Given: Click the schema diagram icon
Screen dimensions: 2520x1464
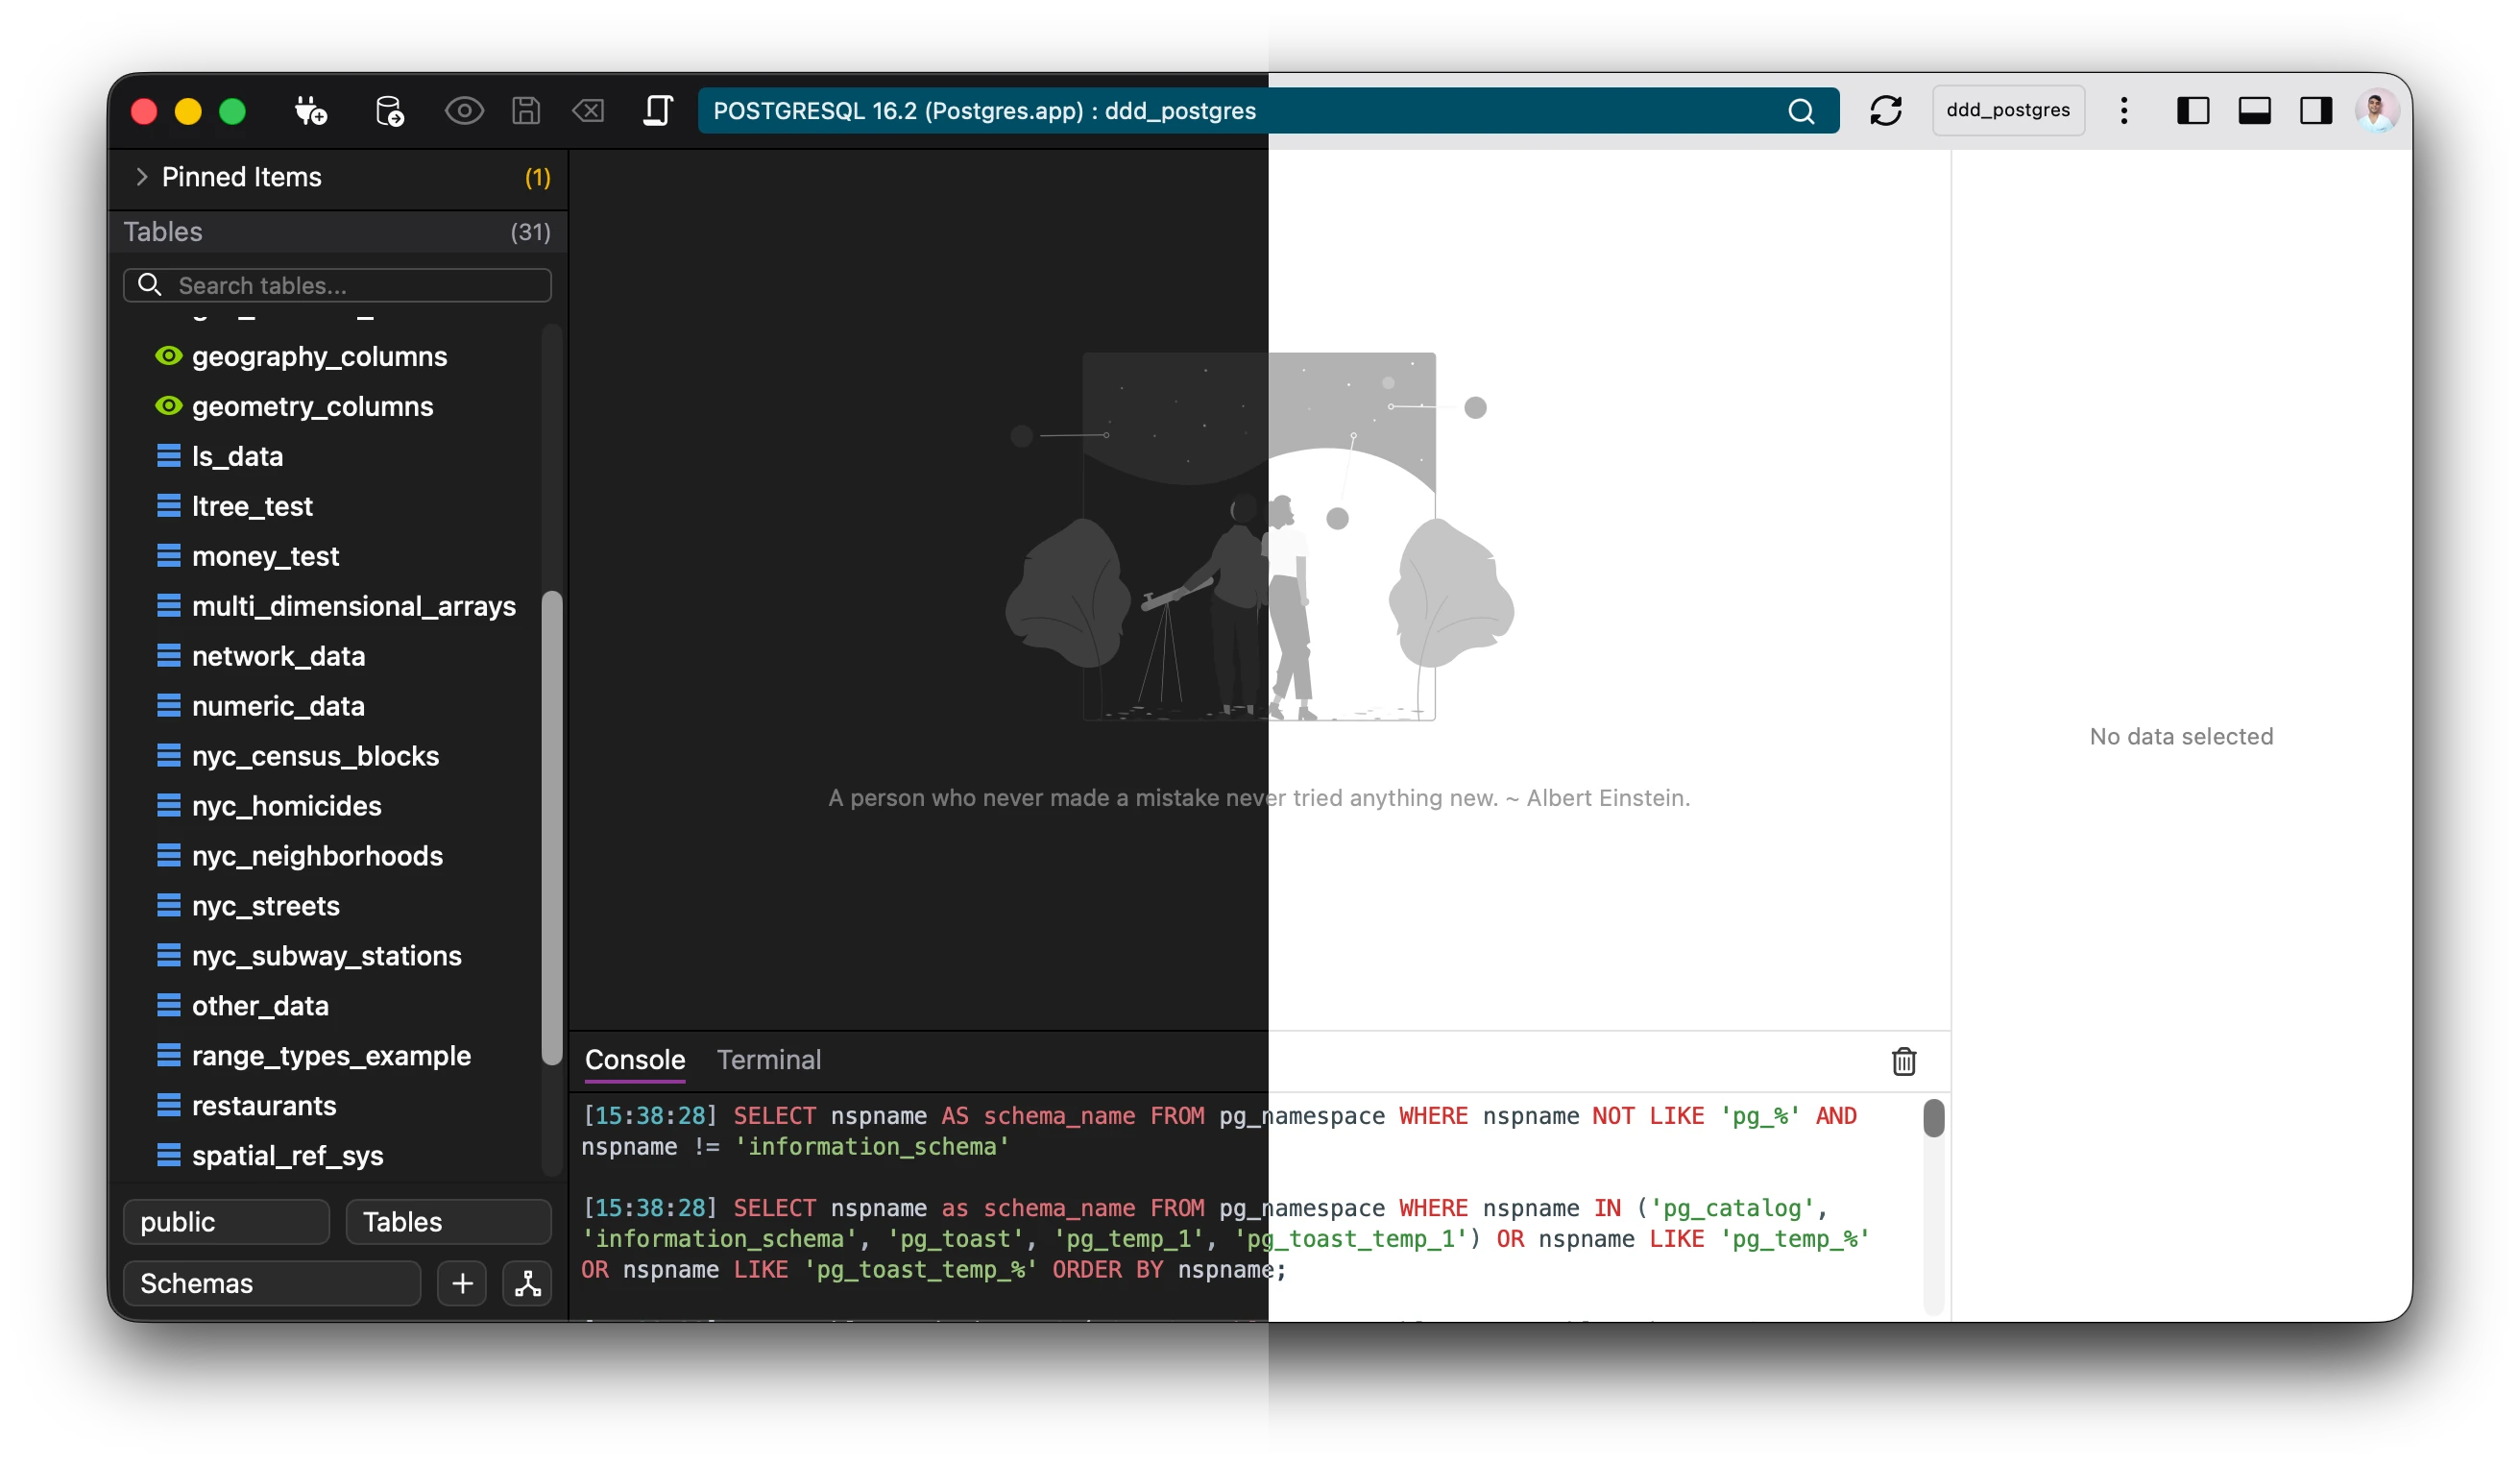Looking at the screenshot, I should tap(527, 1283).
